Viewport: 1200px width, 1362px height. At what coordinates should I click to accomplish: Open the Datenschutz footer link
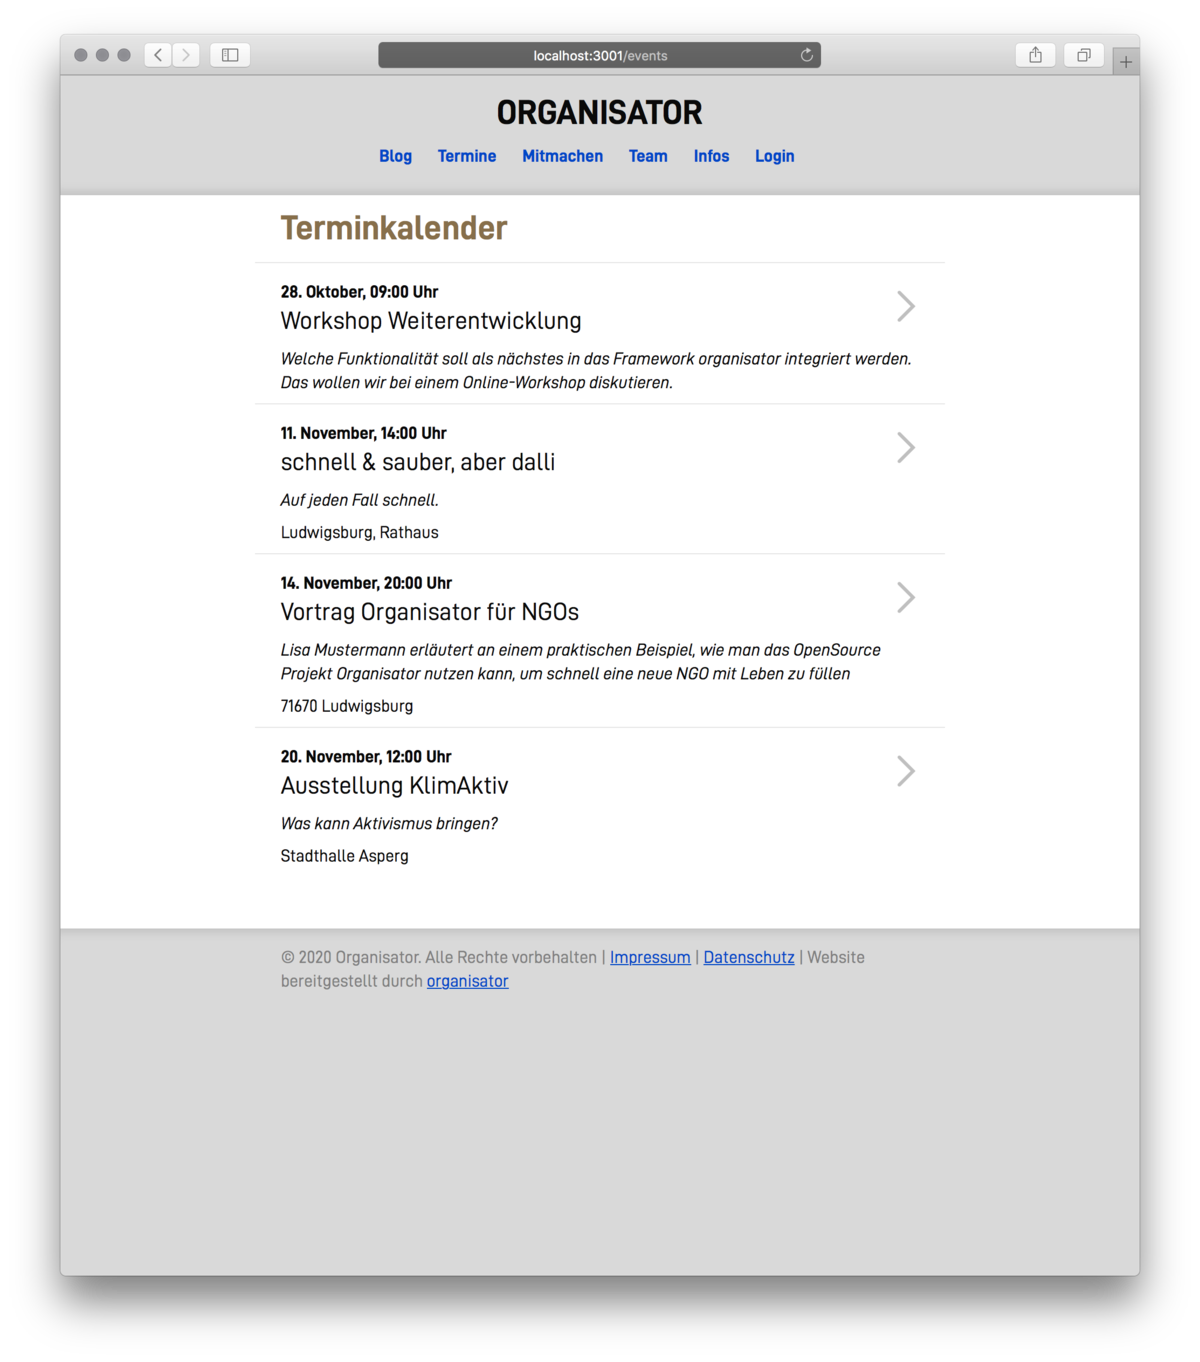coord(749,957)
